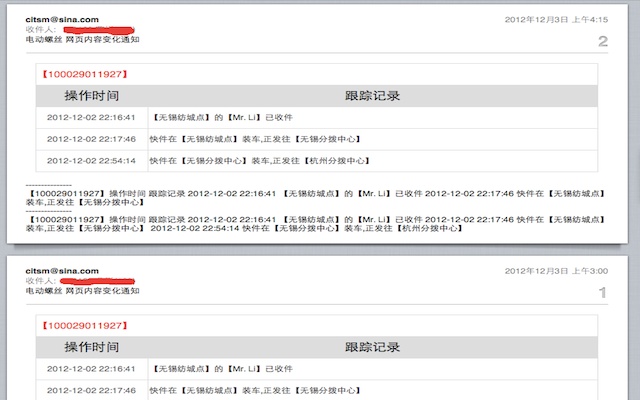Click the date 2012年12月3日 上午3:00
This screenshot has width=640, height=400.
[x=556, y=271]
